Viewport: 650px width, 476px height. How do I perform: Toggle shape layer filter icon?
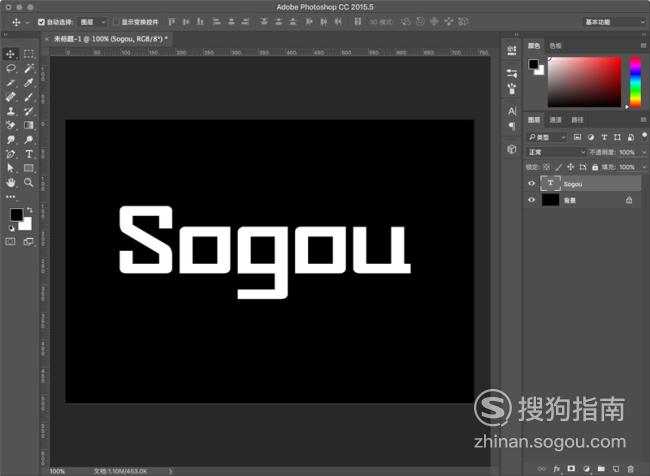pyautogui.click(x=617, y=137)
